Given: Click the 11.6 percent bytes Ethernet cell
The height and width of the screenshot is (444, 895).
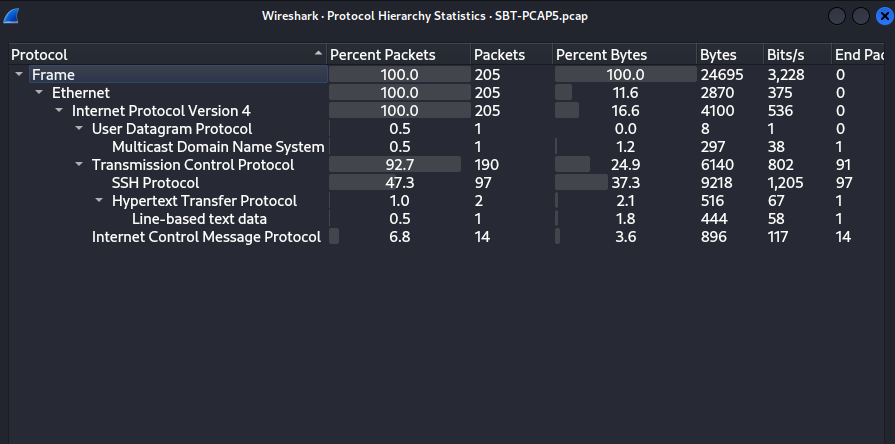Looking at the screenshot, I should coord(626,92).
